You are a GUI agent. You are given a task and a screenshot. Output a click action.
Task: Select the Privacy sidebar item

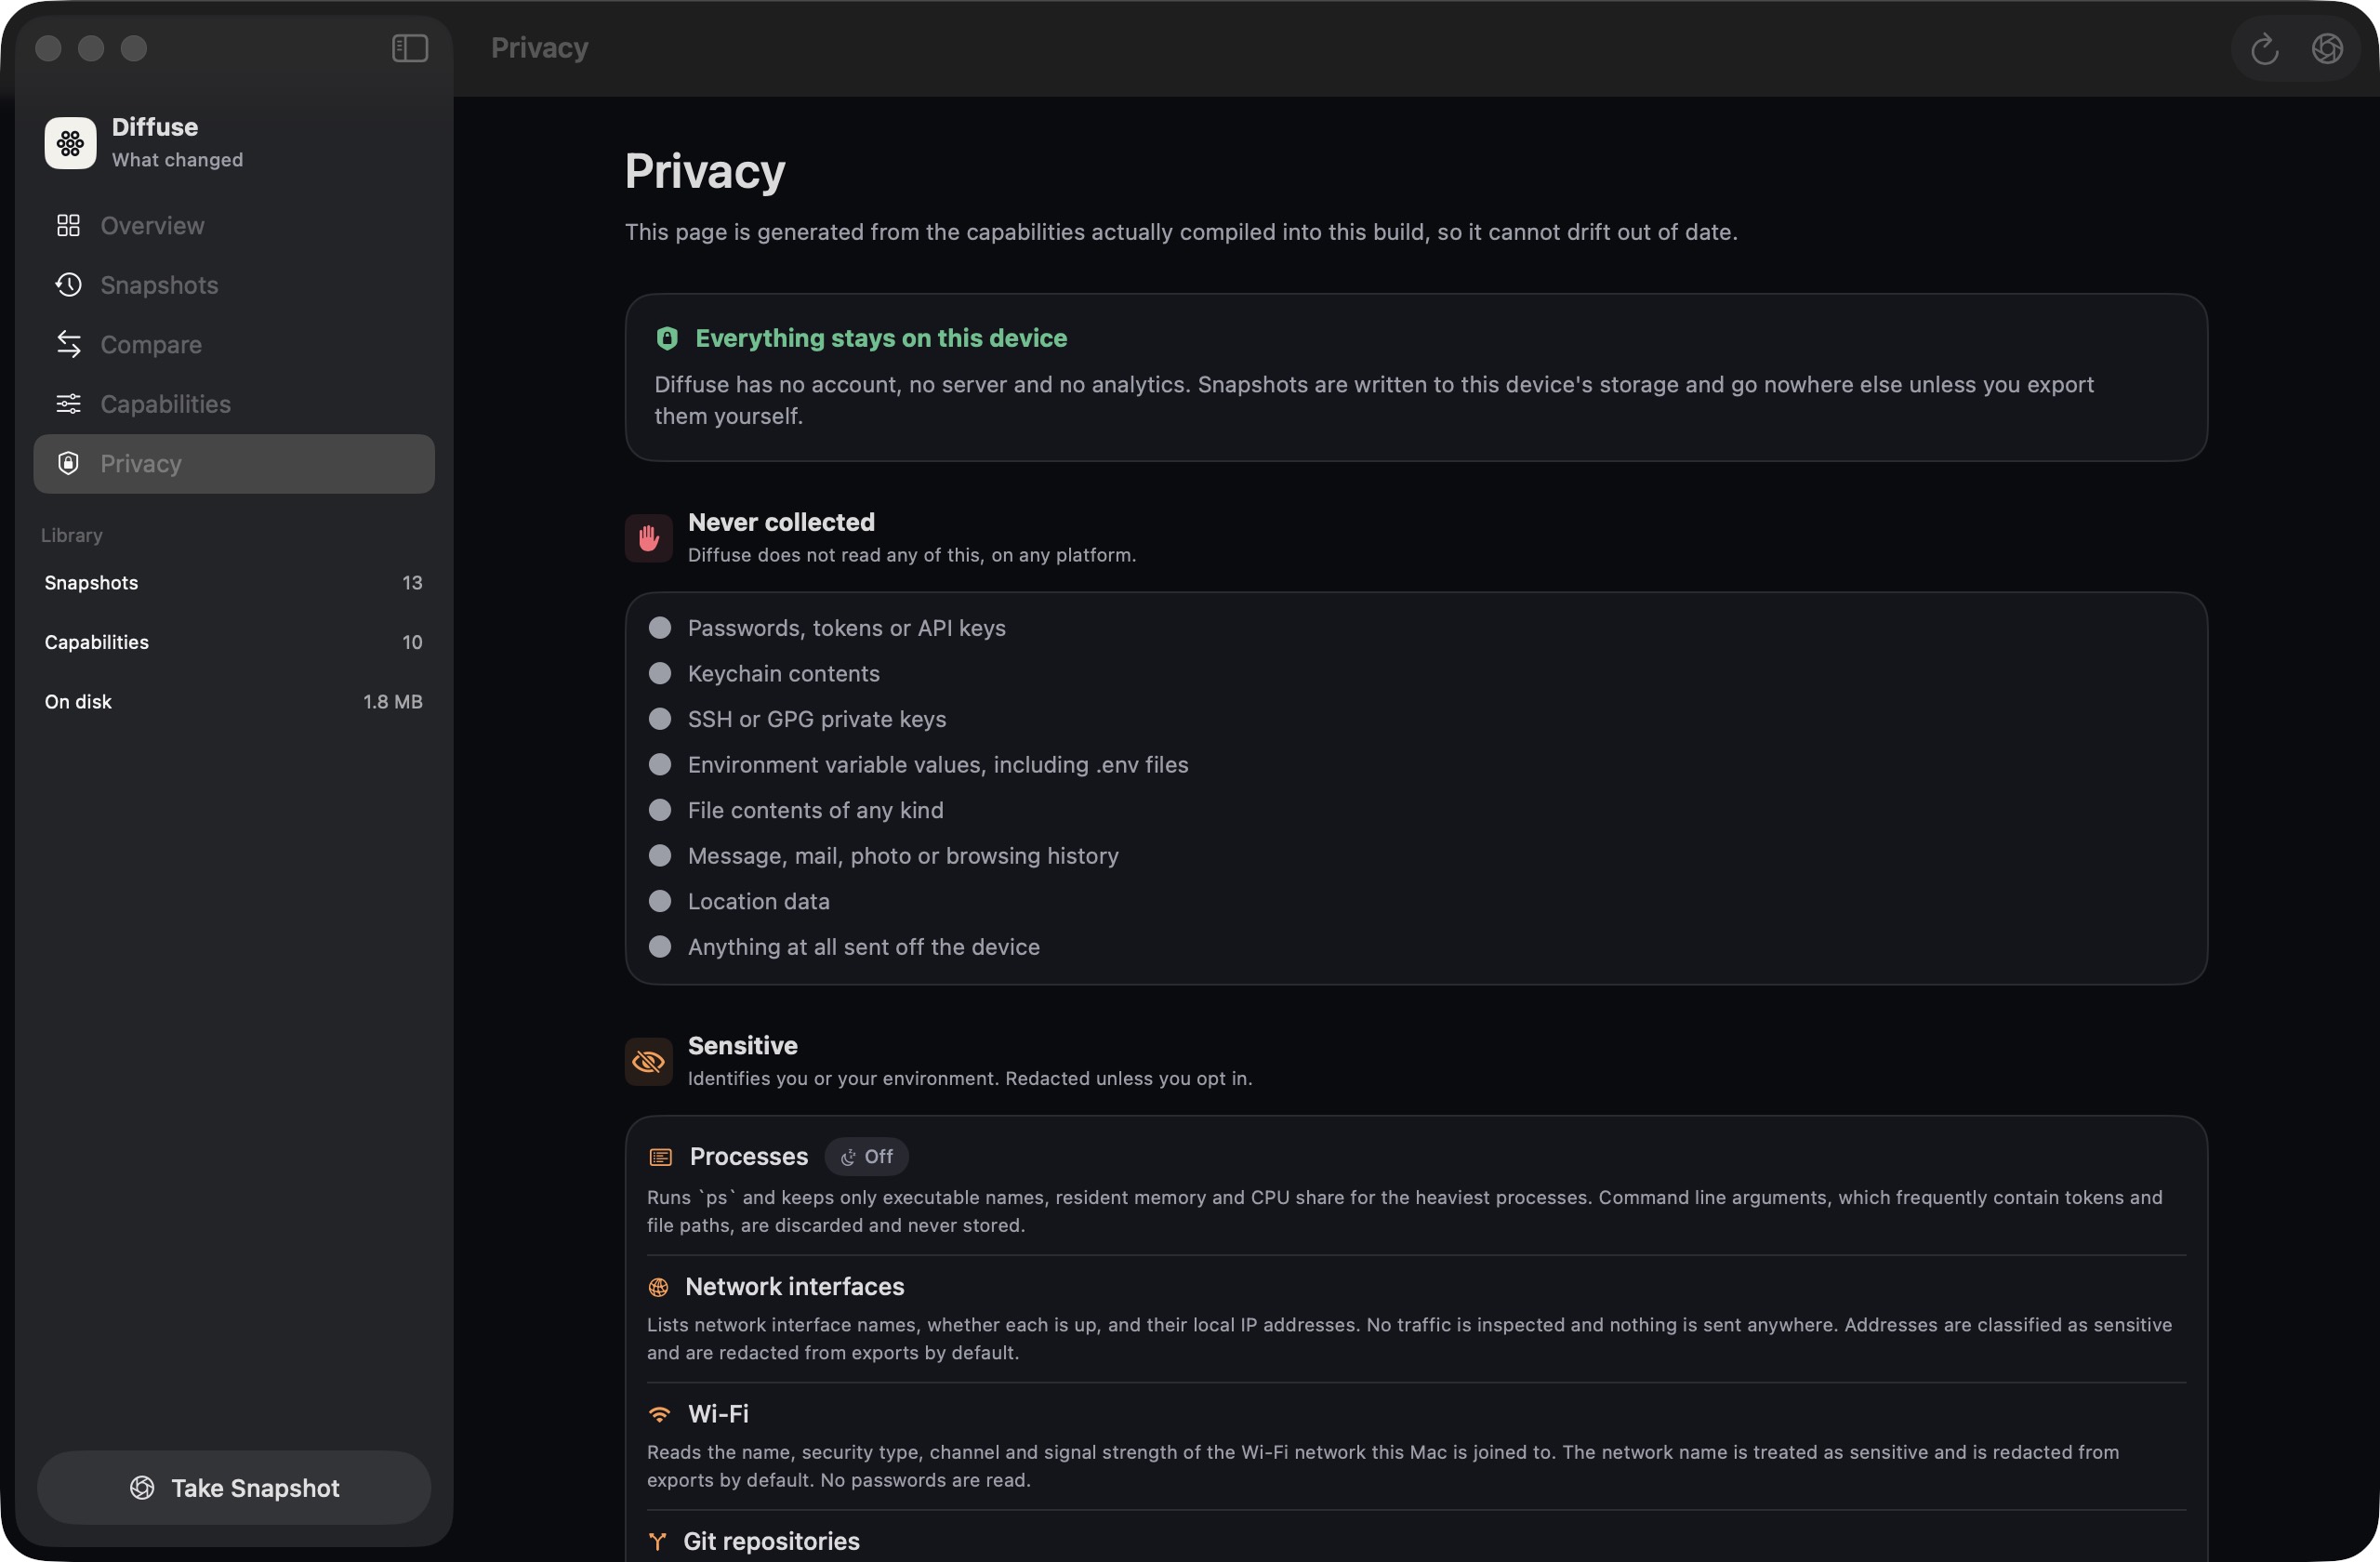tap(234, 464)
